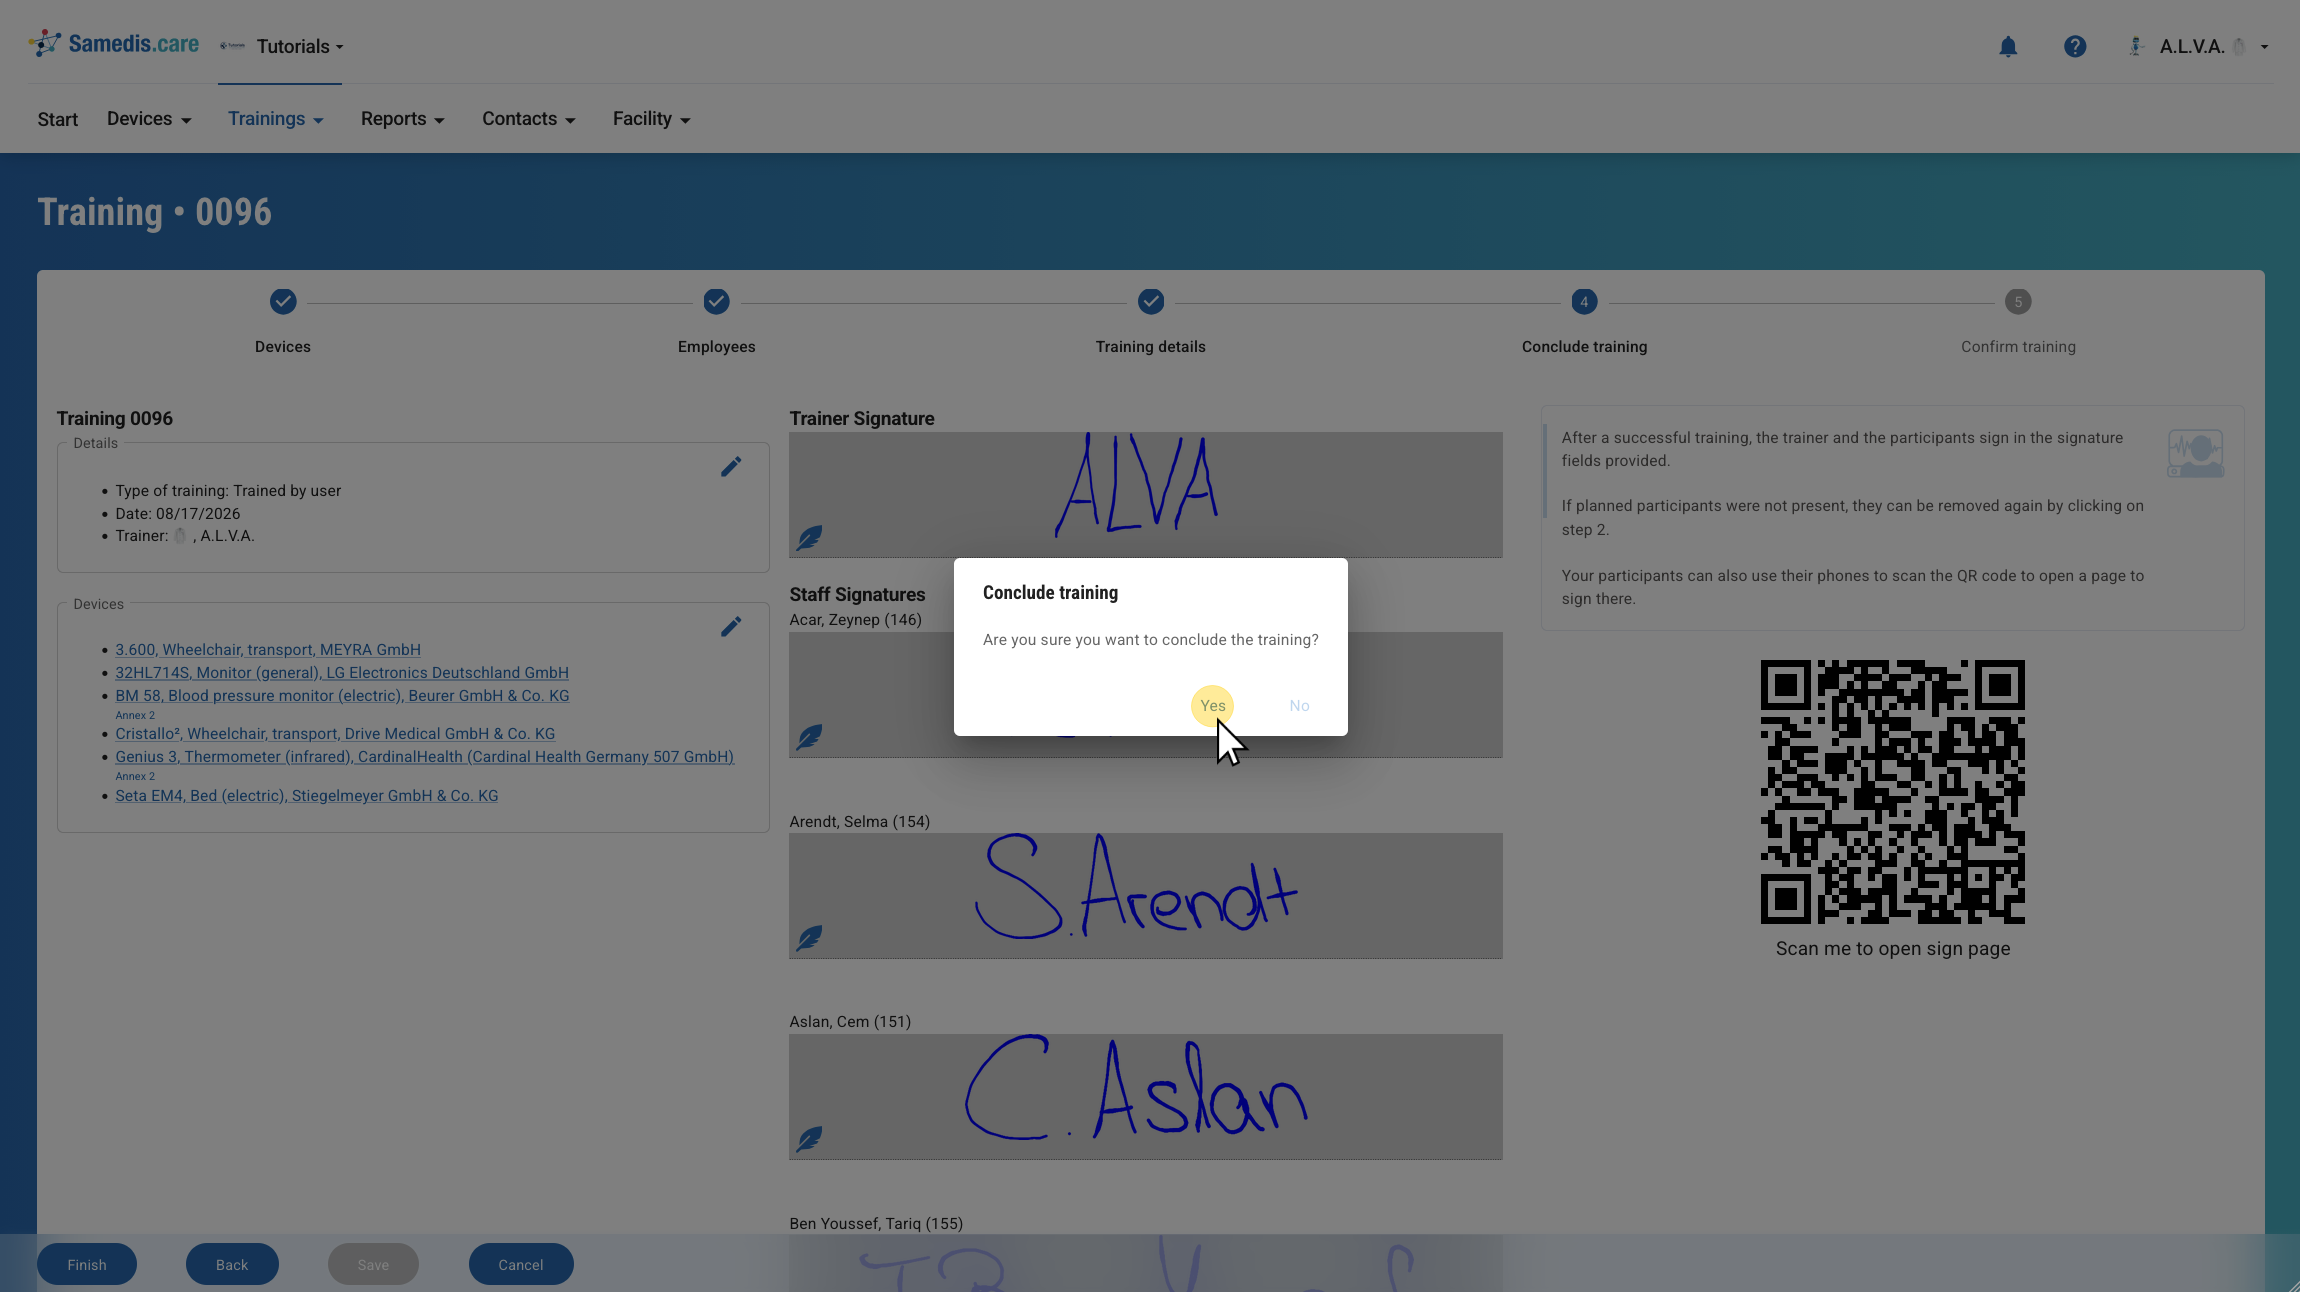The image size is (2300, 1292).
Task: Click the Back button
Action: coord(232,1265)
